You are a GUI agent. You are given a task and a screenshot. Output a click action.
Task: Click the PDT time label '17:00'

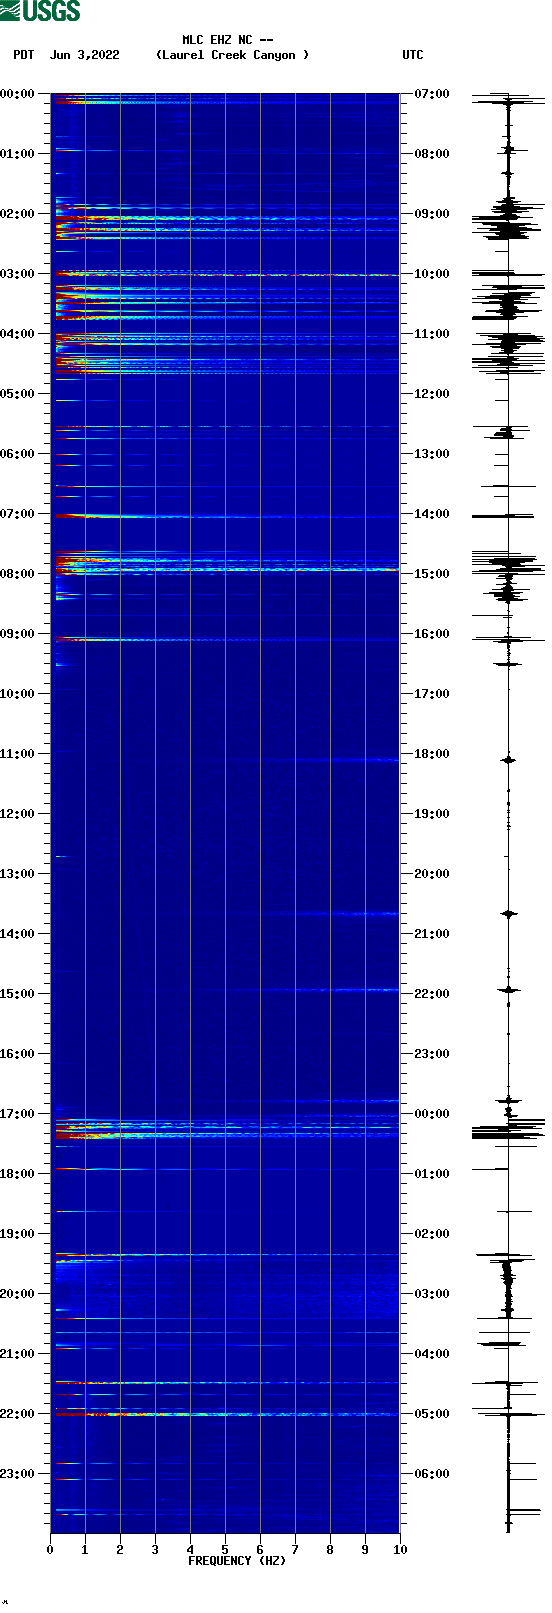(17, 1114)
